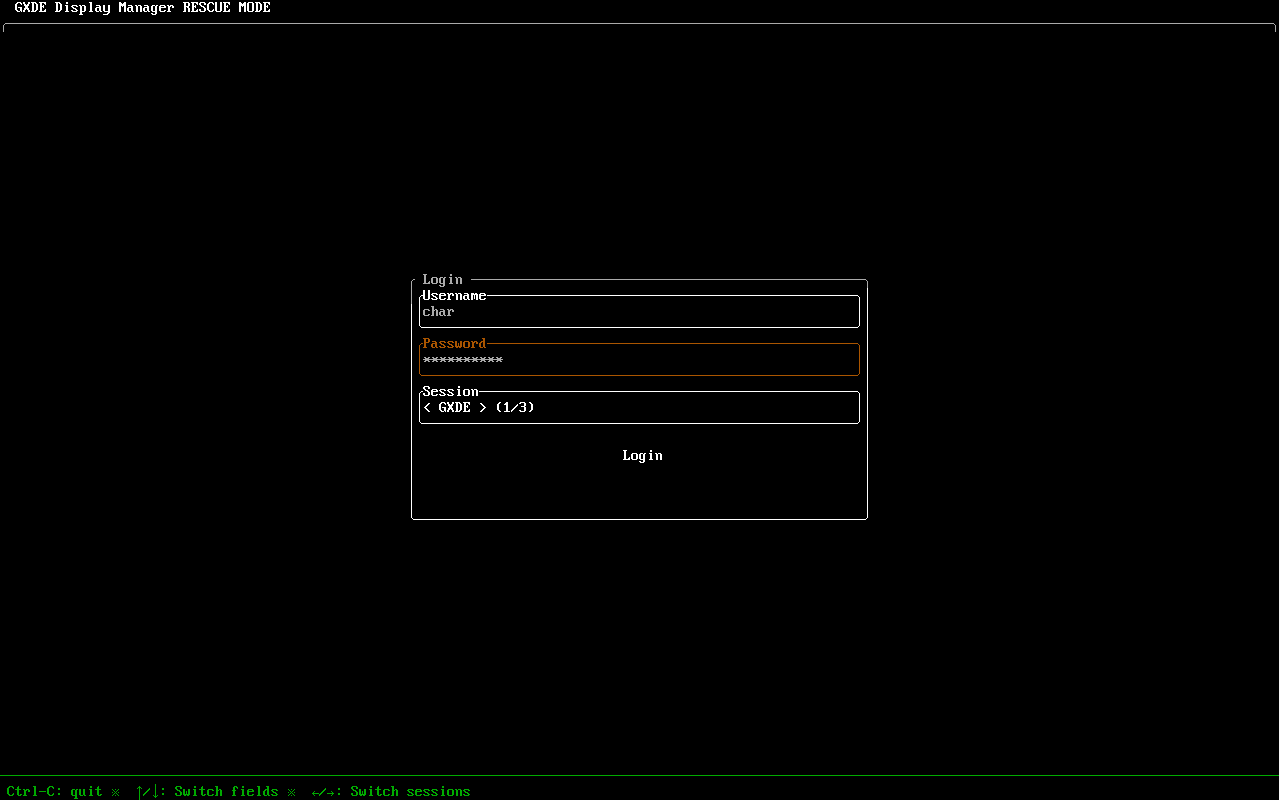Image resolution: width=1280 pixels, height=800 pixels.
Task: Click the Login button
Action: [642, 455]
